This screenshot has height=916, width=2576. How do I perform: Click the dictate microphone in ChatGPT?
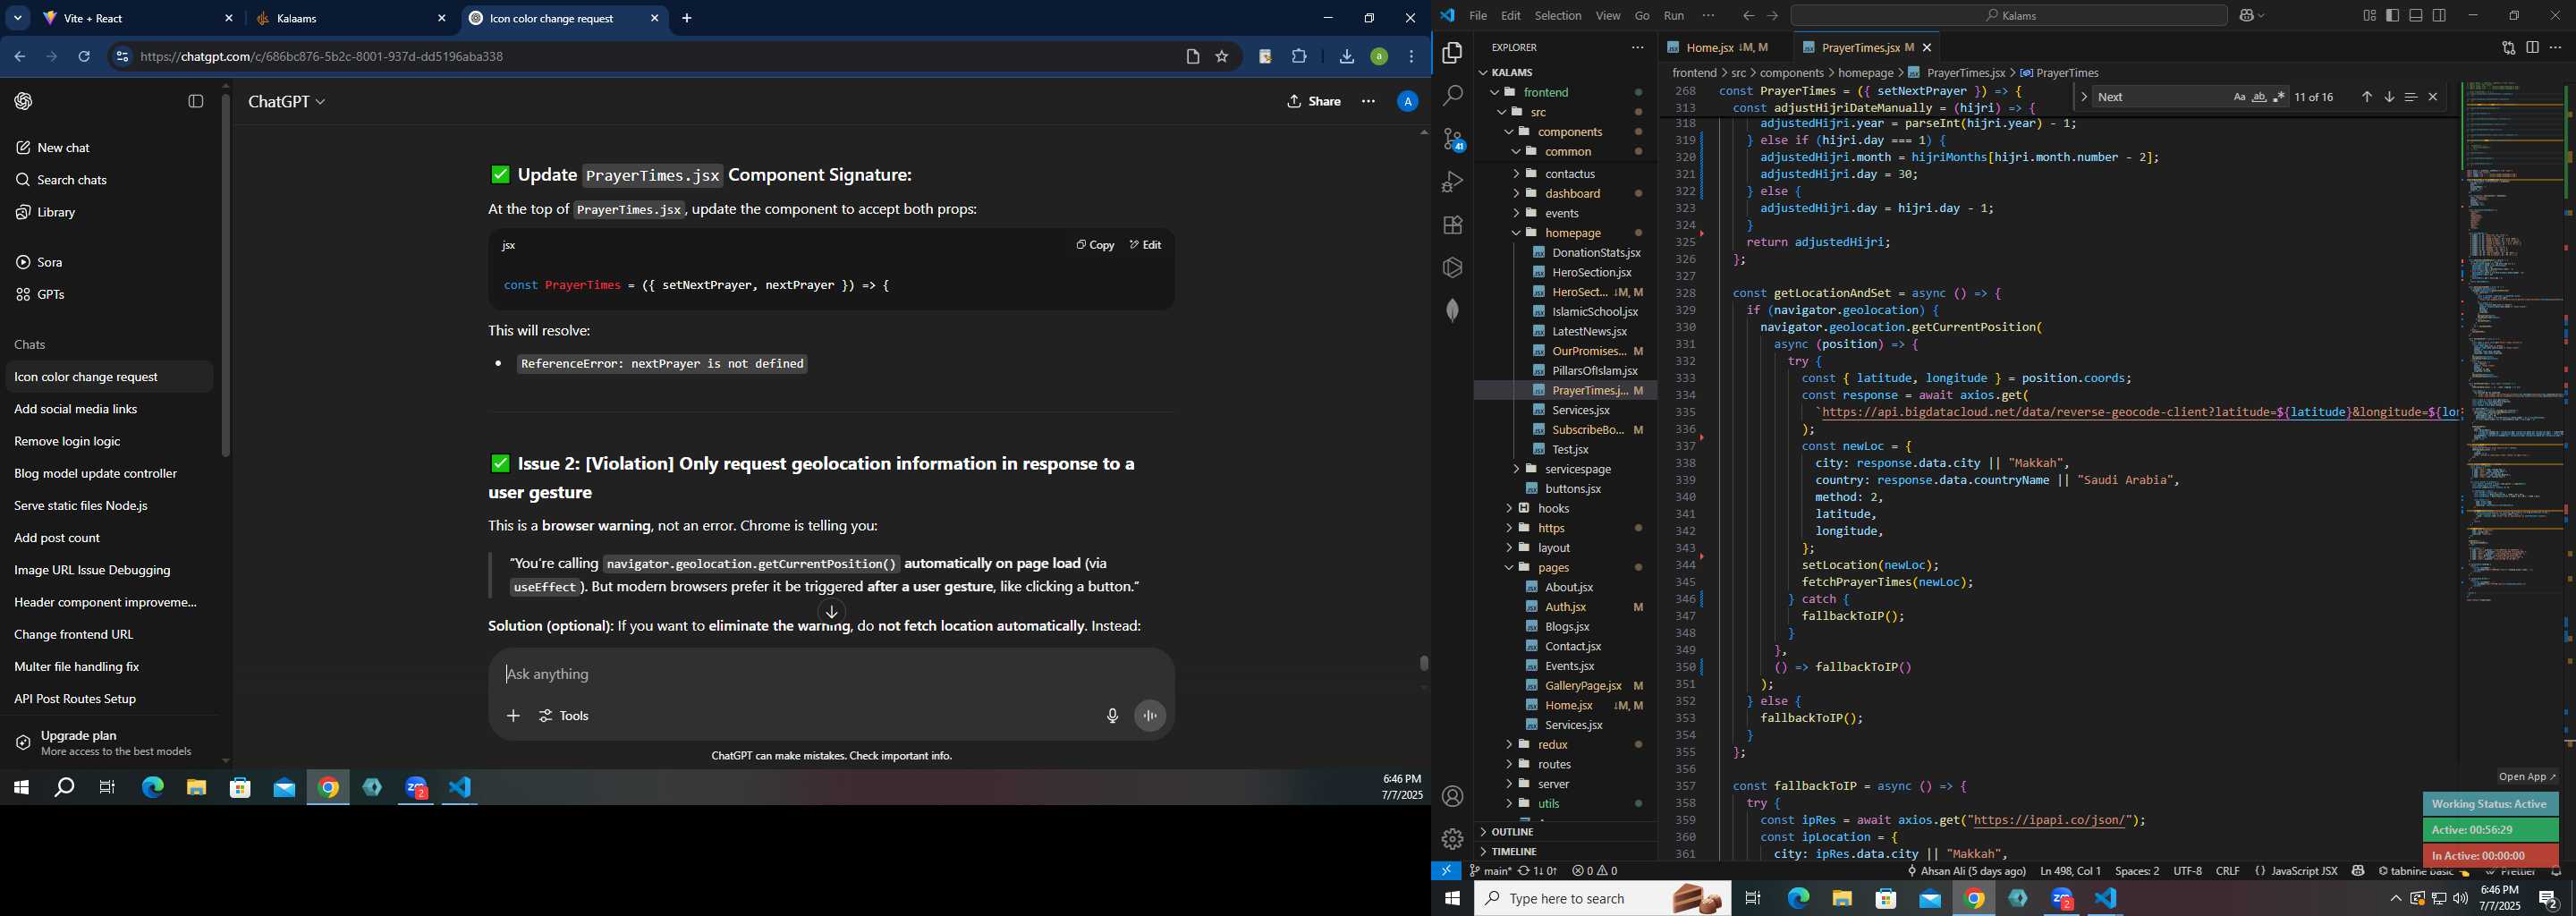tap(1112, 715)
